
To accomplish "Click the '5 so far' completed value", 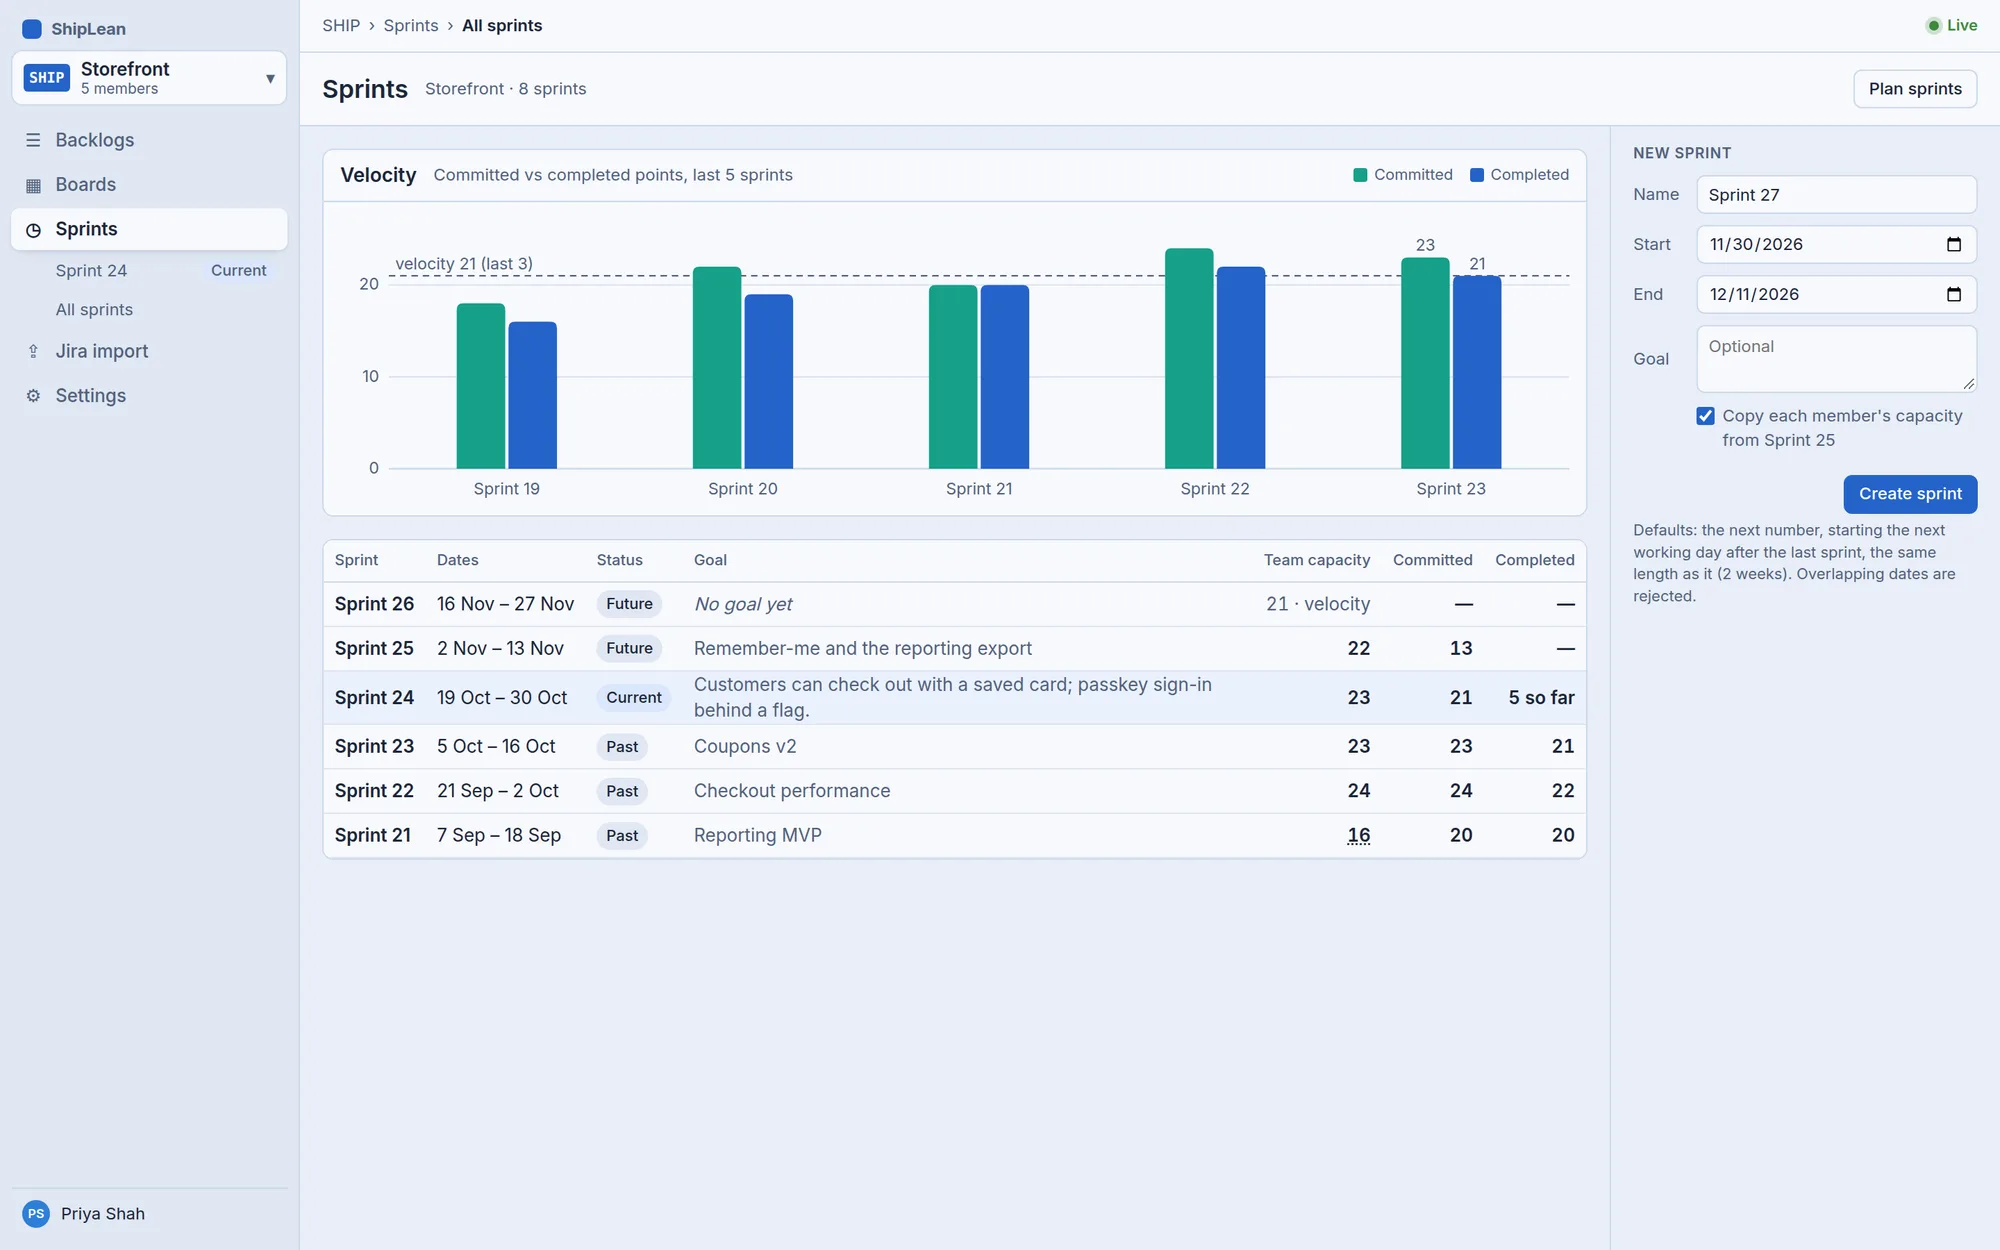I will (1541, 698).
